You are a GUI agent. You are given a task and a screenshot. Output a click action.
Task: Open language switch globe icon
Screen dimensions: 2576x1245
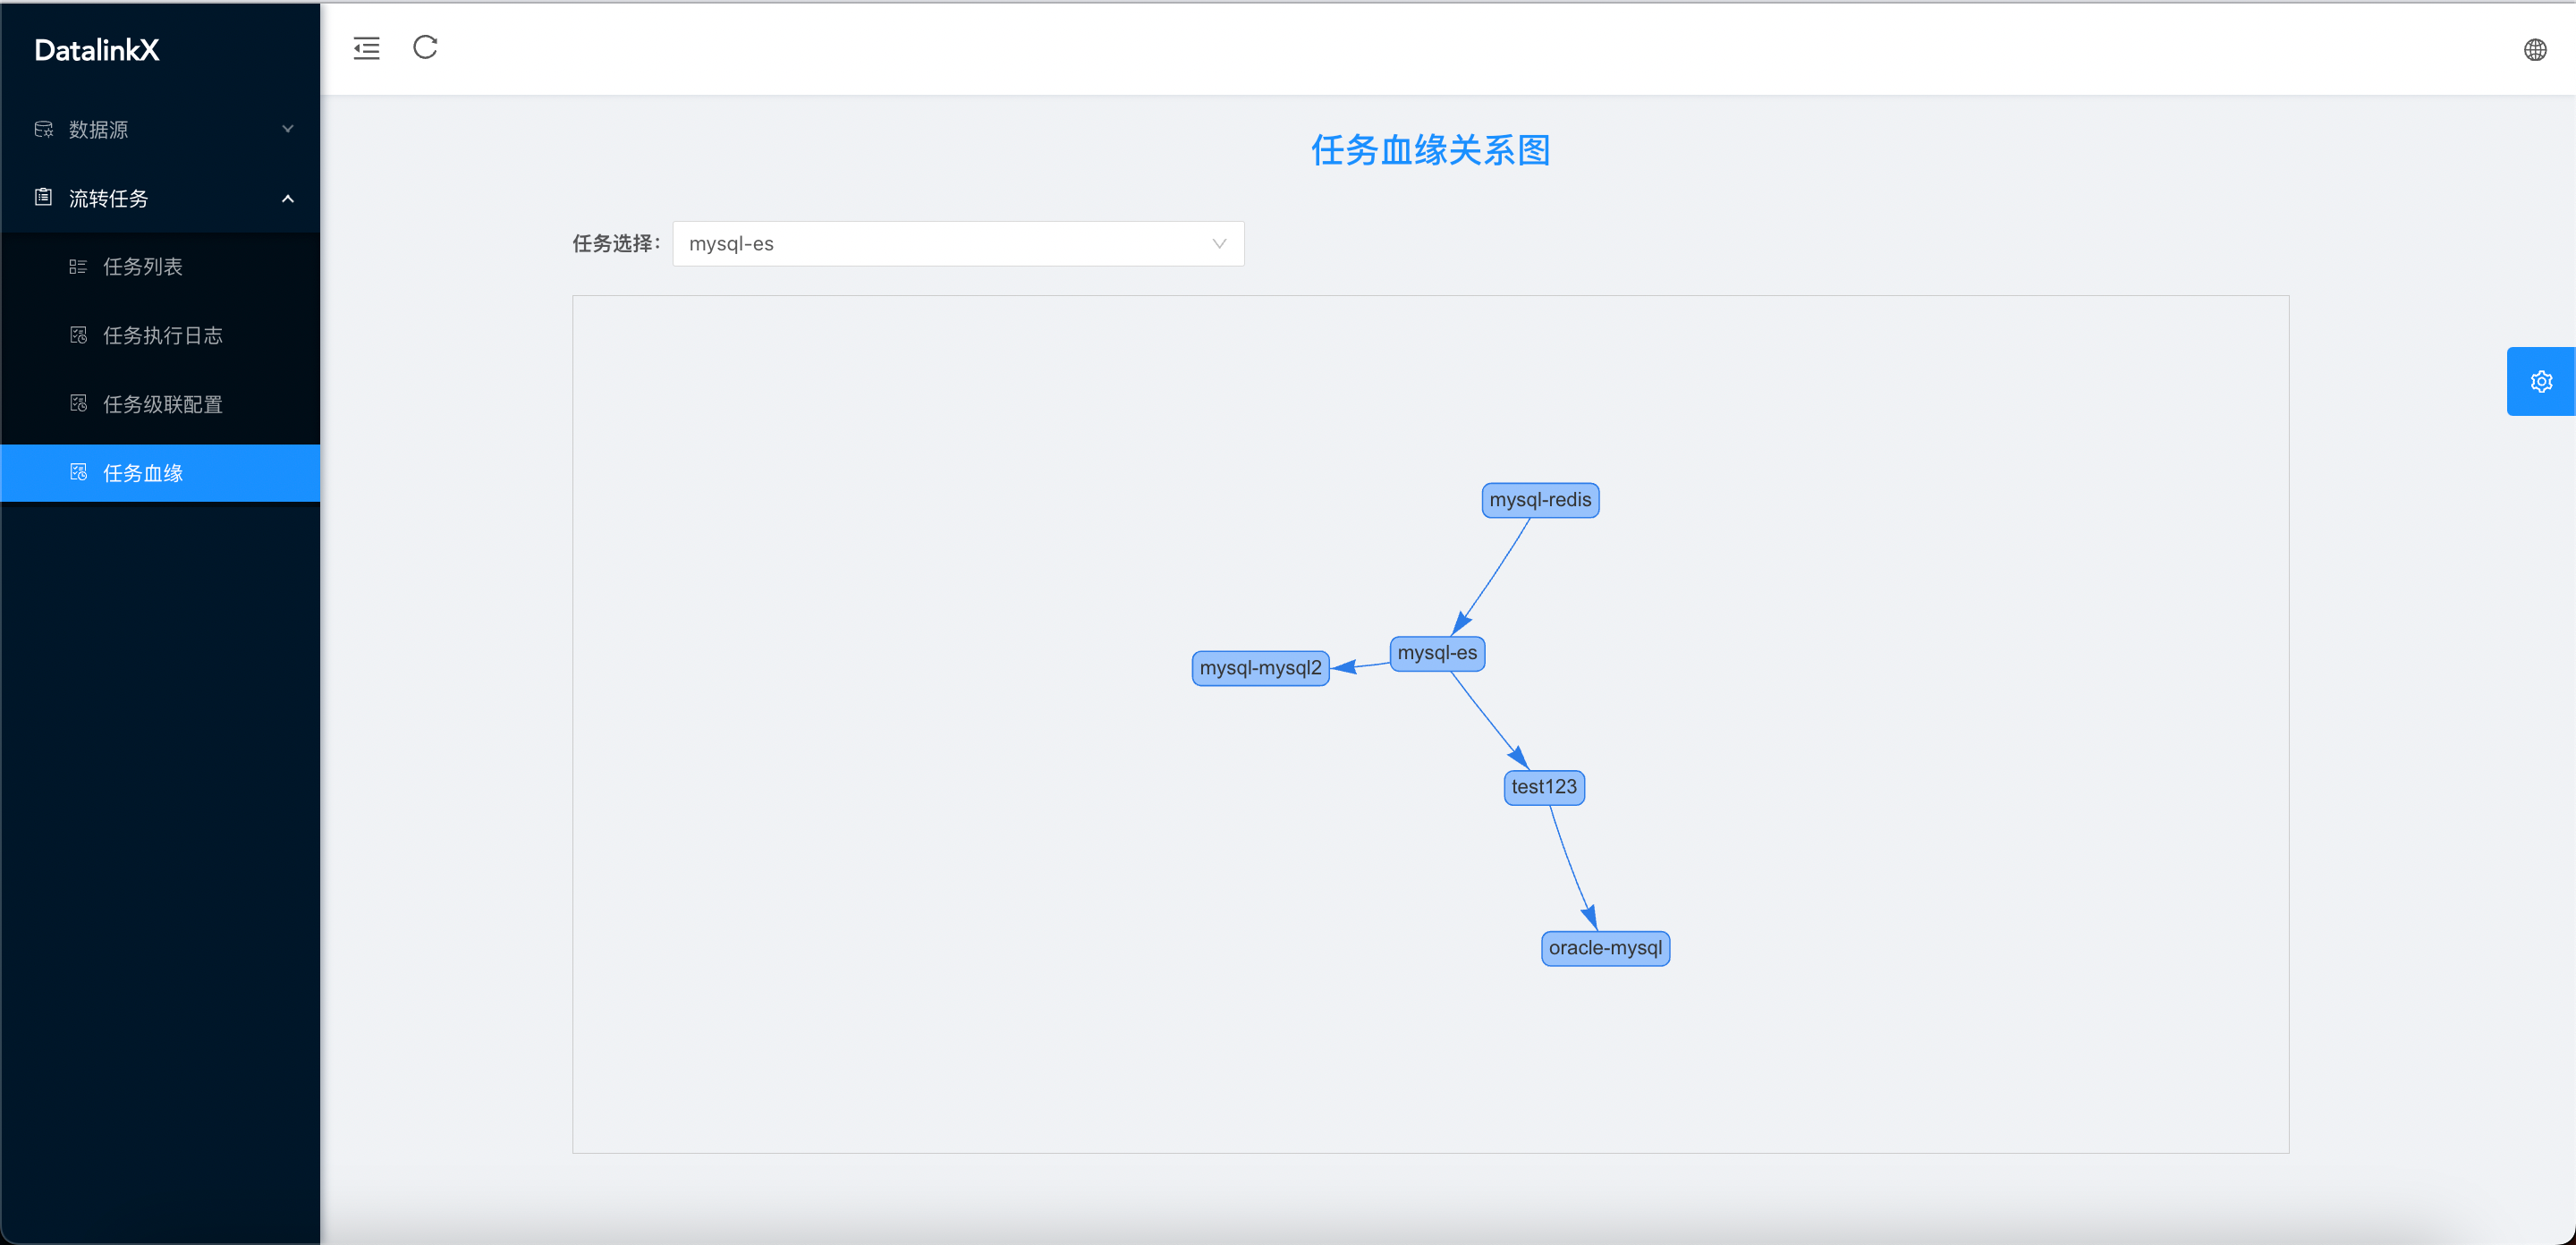click(2534, 50)
